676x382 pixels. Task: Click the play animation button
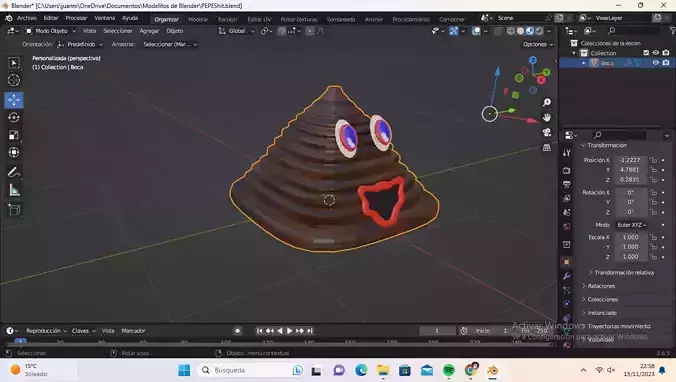(x=289, y=331)
